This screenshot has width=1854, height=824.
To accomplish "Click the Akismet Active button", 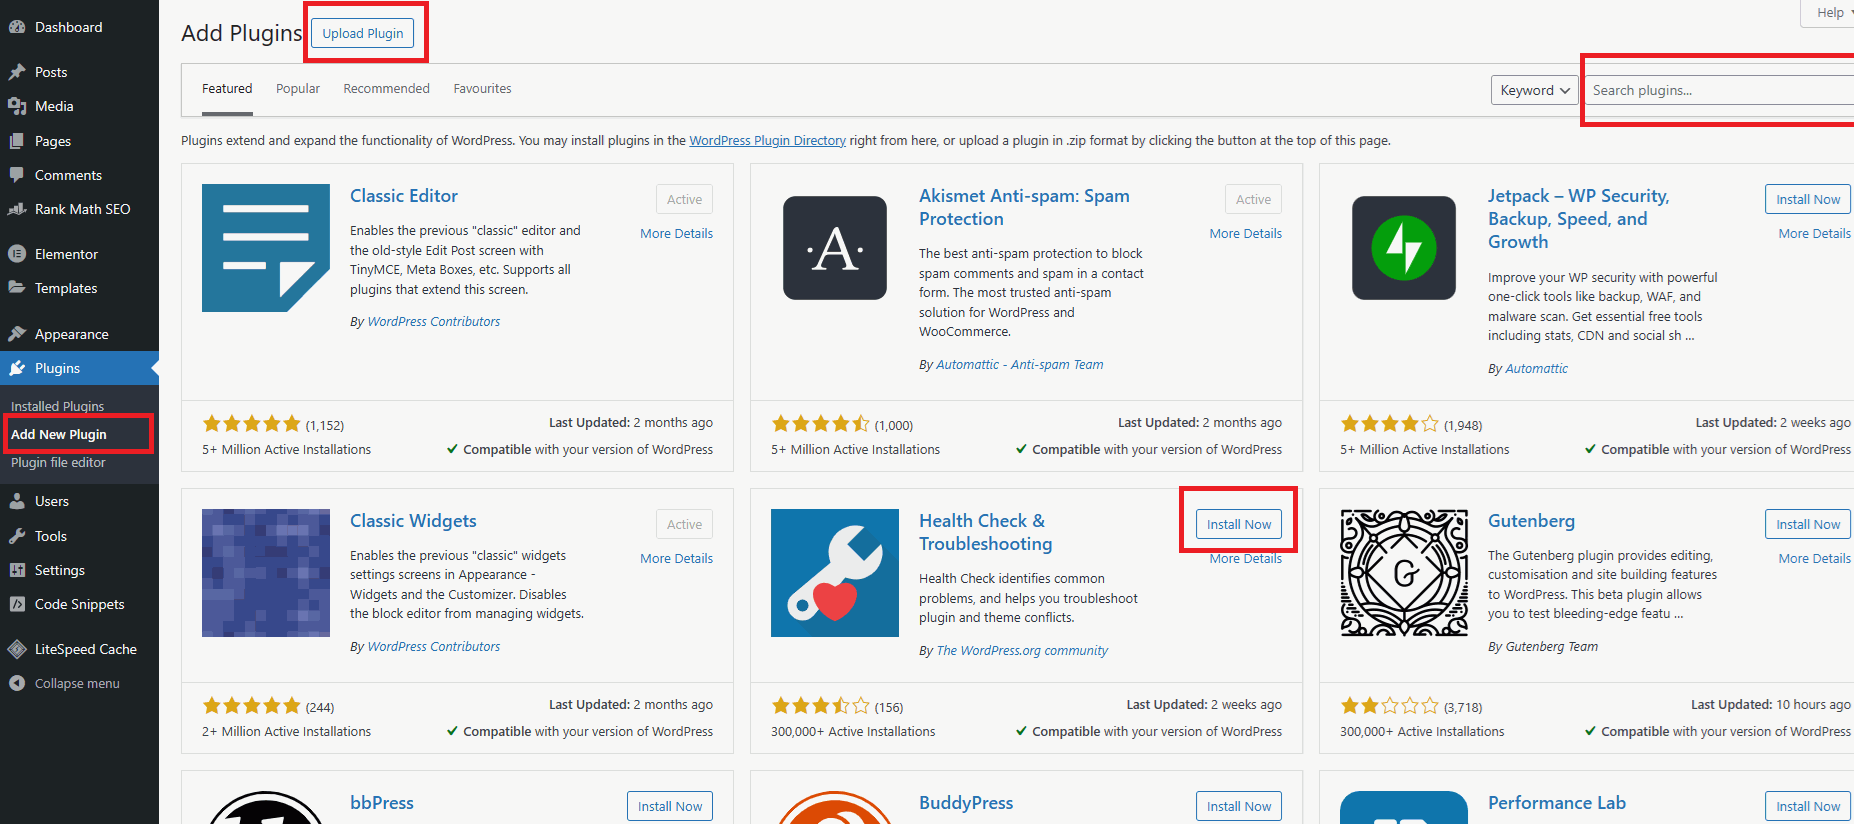I will (x=1254, y=199).
